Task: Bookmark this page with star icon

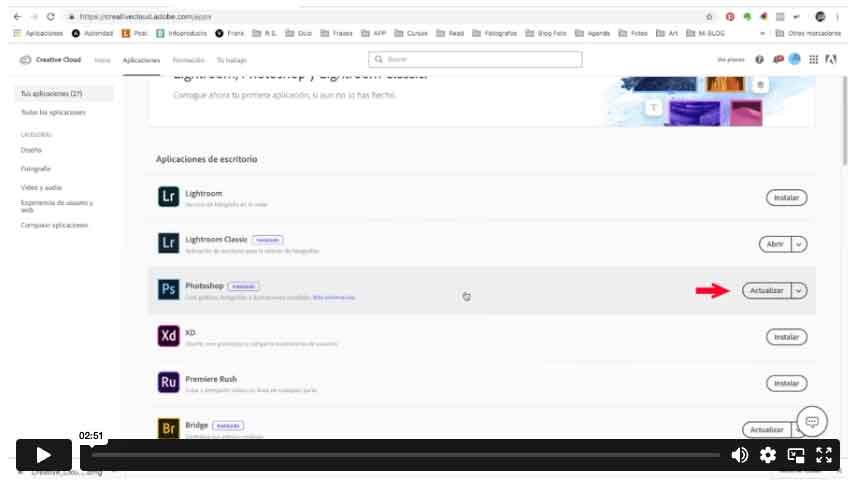Action: pyautogui.click(x=709, y=17)
